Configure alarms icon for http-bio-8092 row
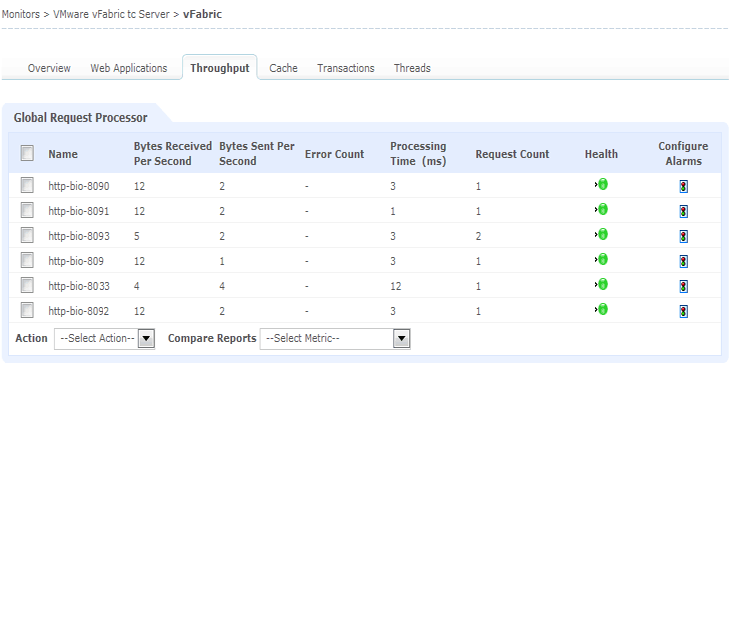This screenshot has width=731, height=630. tap(683, 312)
